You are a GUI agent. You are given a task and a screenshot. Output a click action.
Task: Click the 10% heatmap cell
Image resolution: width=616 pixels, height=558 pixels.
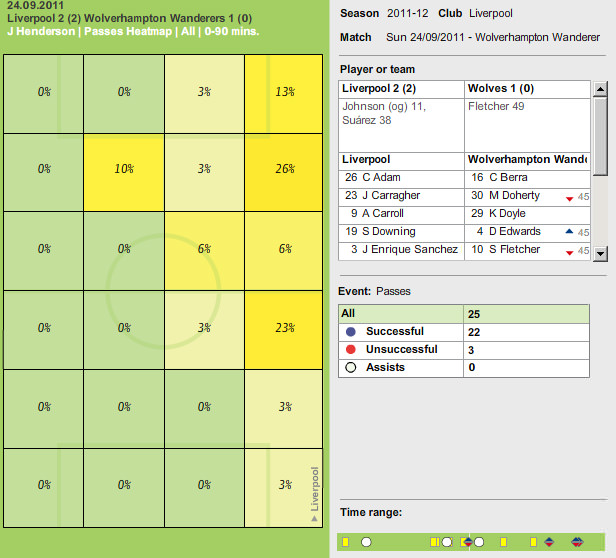124,173
